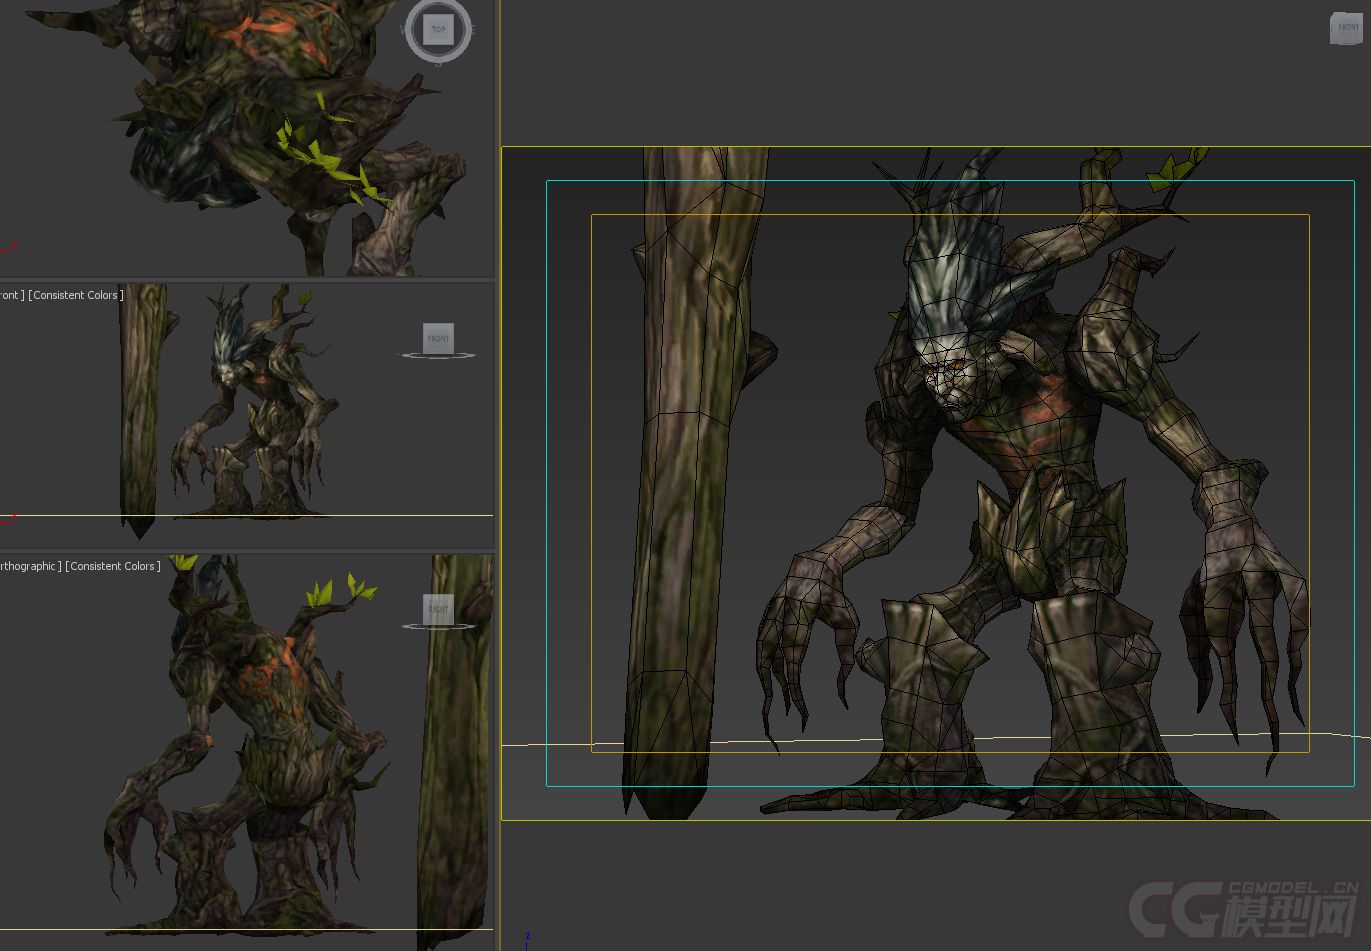This screenshot has height=951, width=1371.
Task: Click the Front ViewCube in large viewport
Action: tap(1346, 28)
